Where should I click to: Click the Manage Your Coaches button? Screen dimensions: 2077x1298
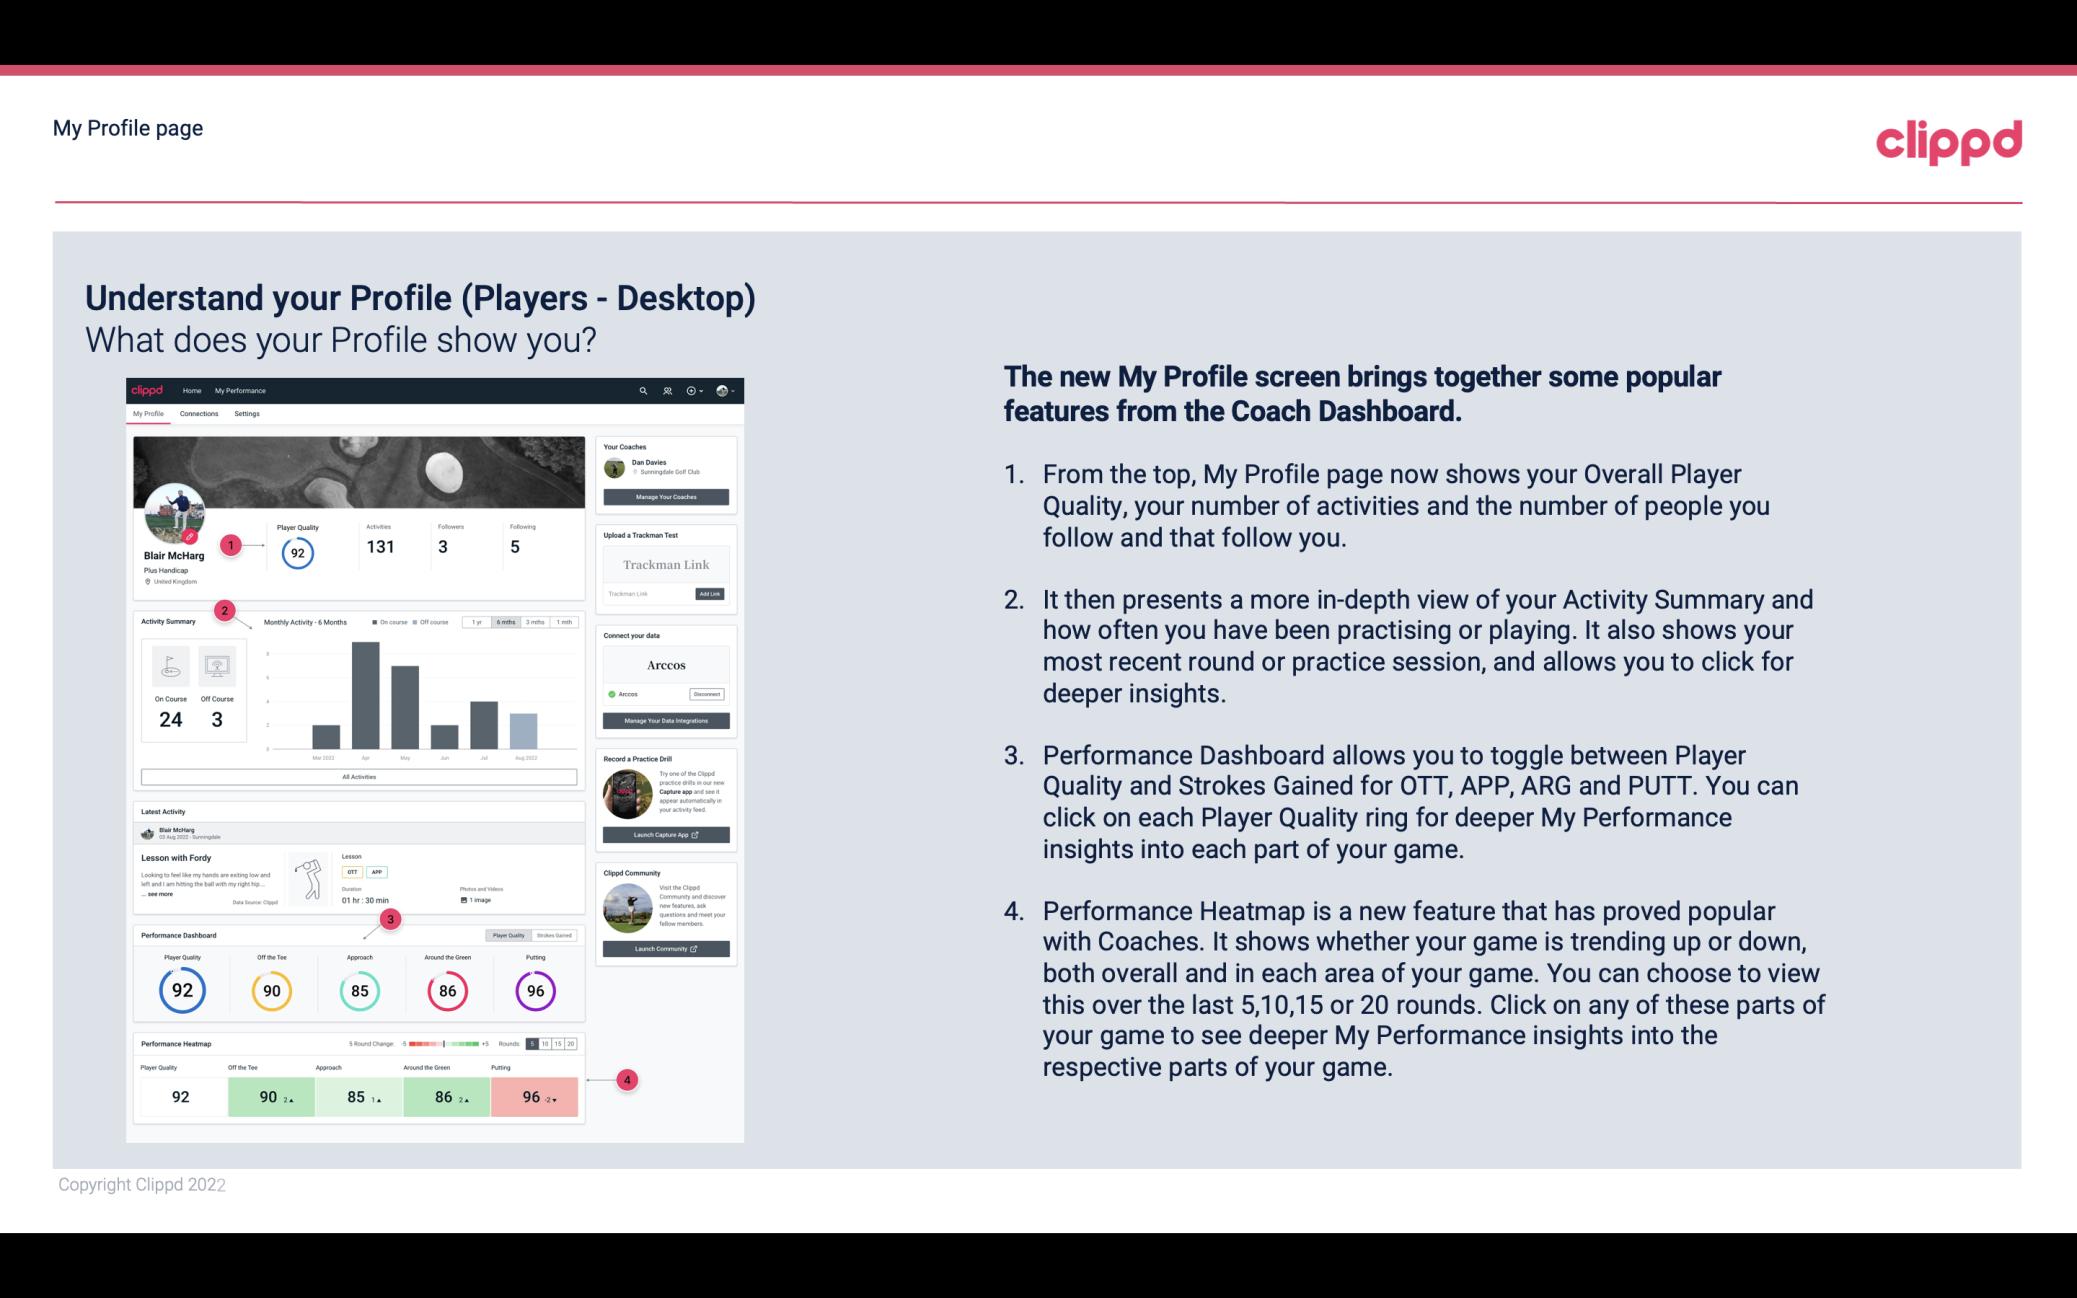pyautogui.click(x=667, y=498)
